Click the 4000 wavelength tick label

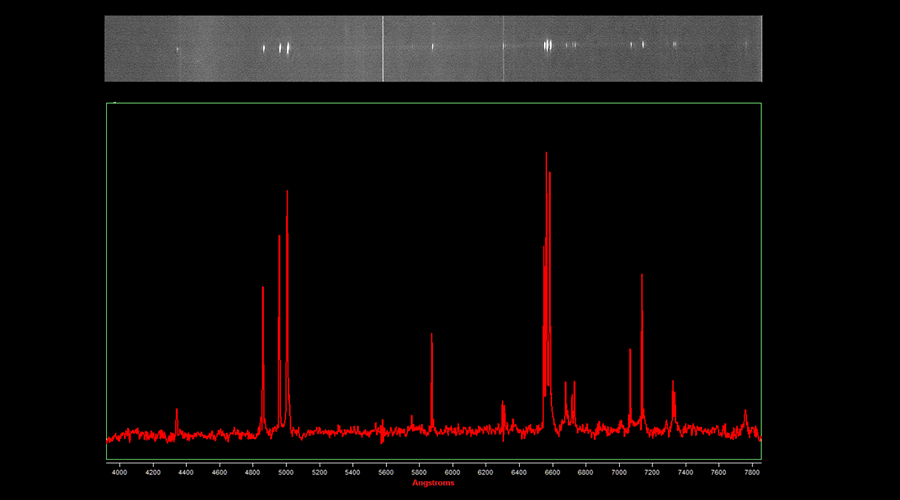click(119, 471)
